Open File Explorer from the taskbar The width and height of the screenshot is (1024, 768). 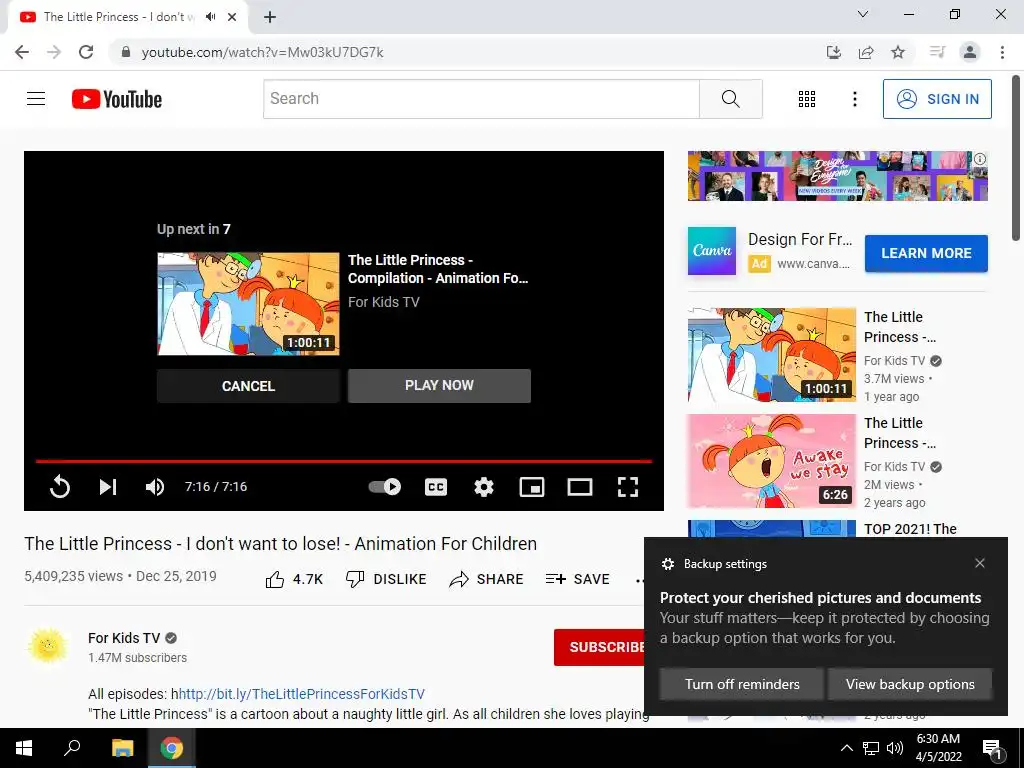(x=122, y=748)
